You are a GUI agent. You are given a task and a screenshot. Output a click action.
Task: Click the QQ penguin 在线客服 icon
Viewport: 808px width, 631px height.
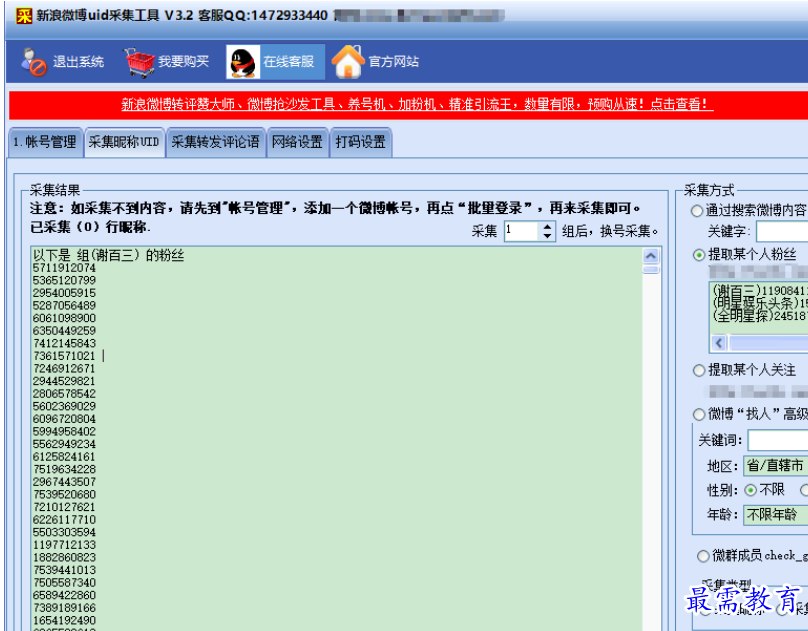(243, 62)
